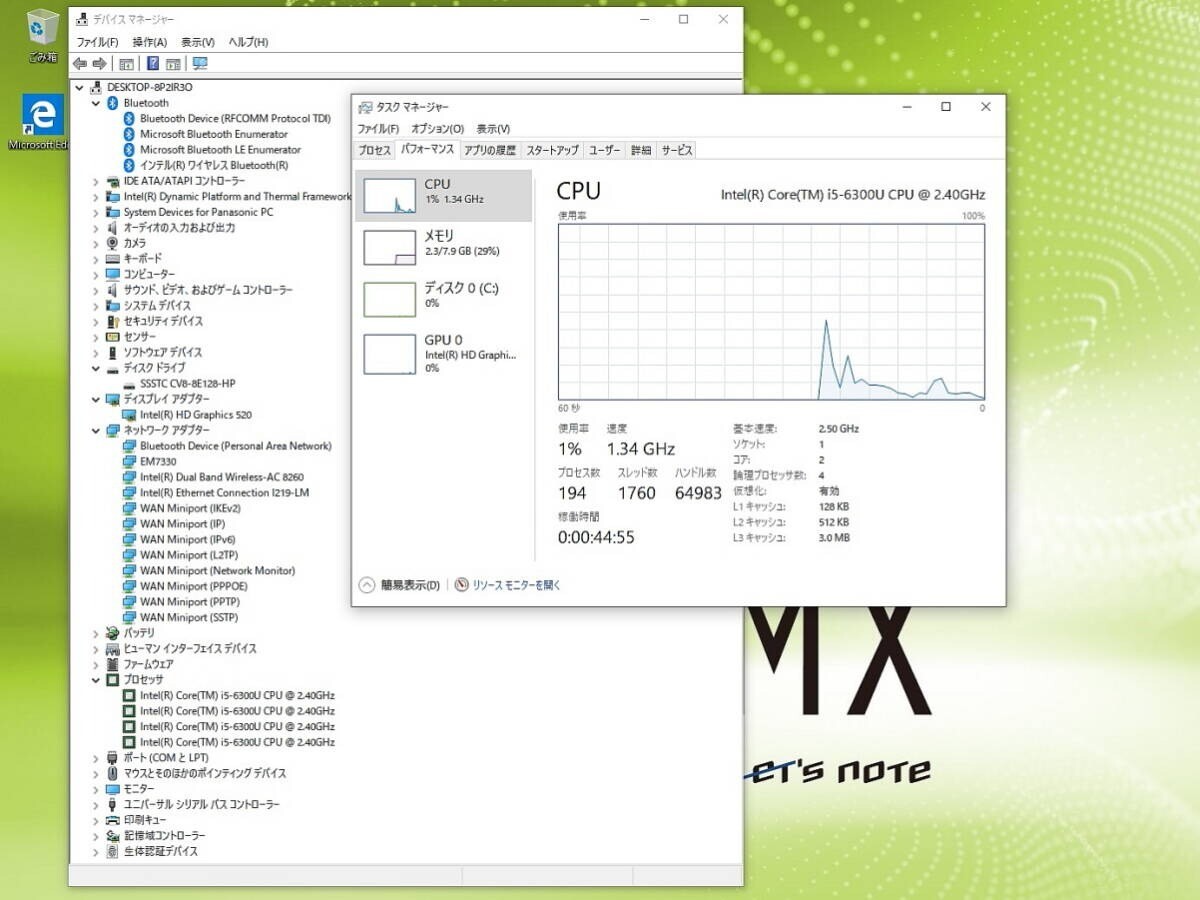Click the printer icon beside 印刷キュー
This screenshot has width=1200, height=900.
(113, 820)
